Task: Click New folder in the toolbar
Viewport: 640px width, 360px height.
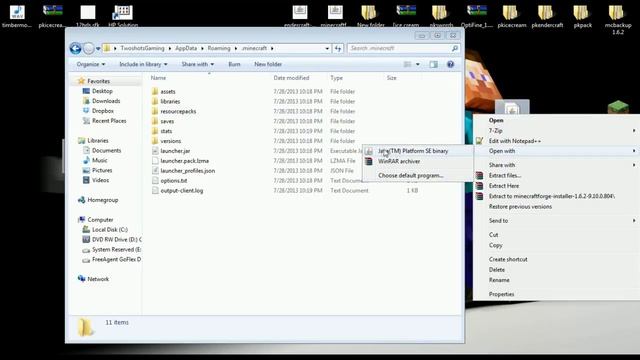Action: point(268,64)
